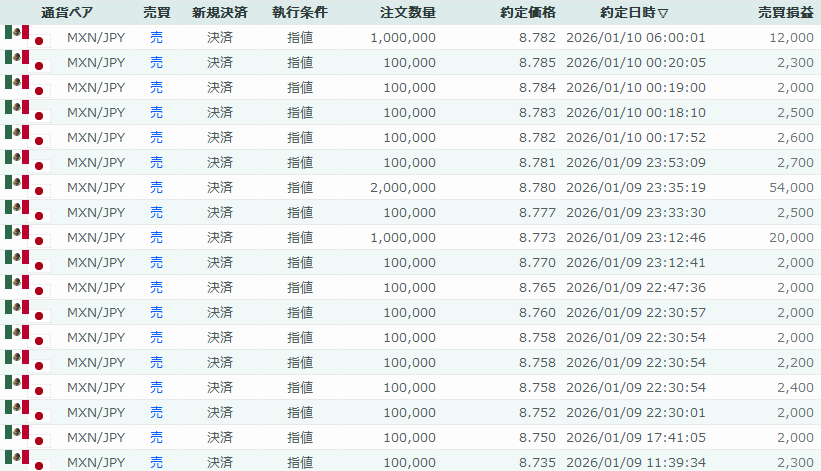Open the blue 売 link in the 17:41:05 row
The image size is (821, 471).
[156, 437]
